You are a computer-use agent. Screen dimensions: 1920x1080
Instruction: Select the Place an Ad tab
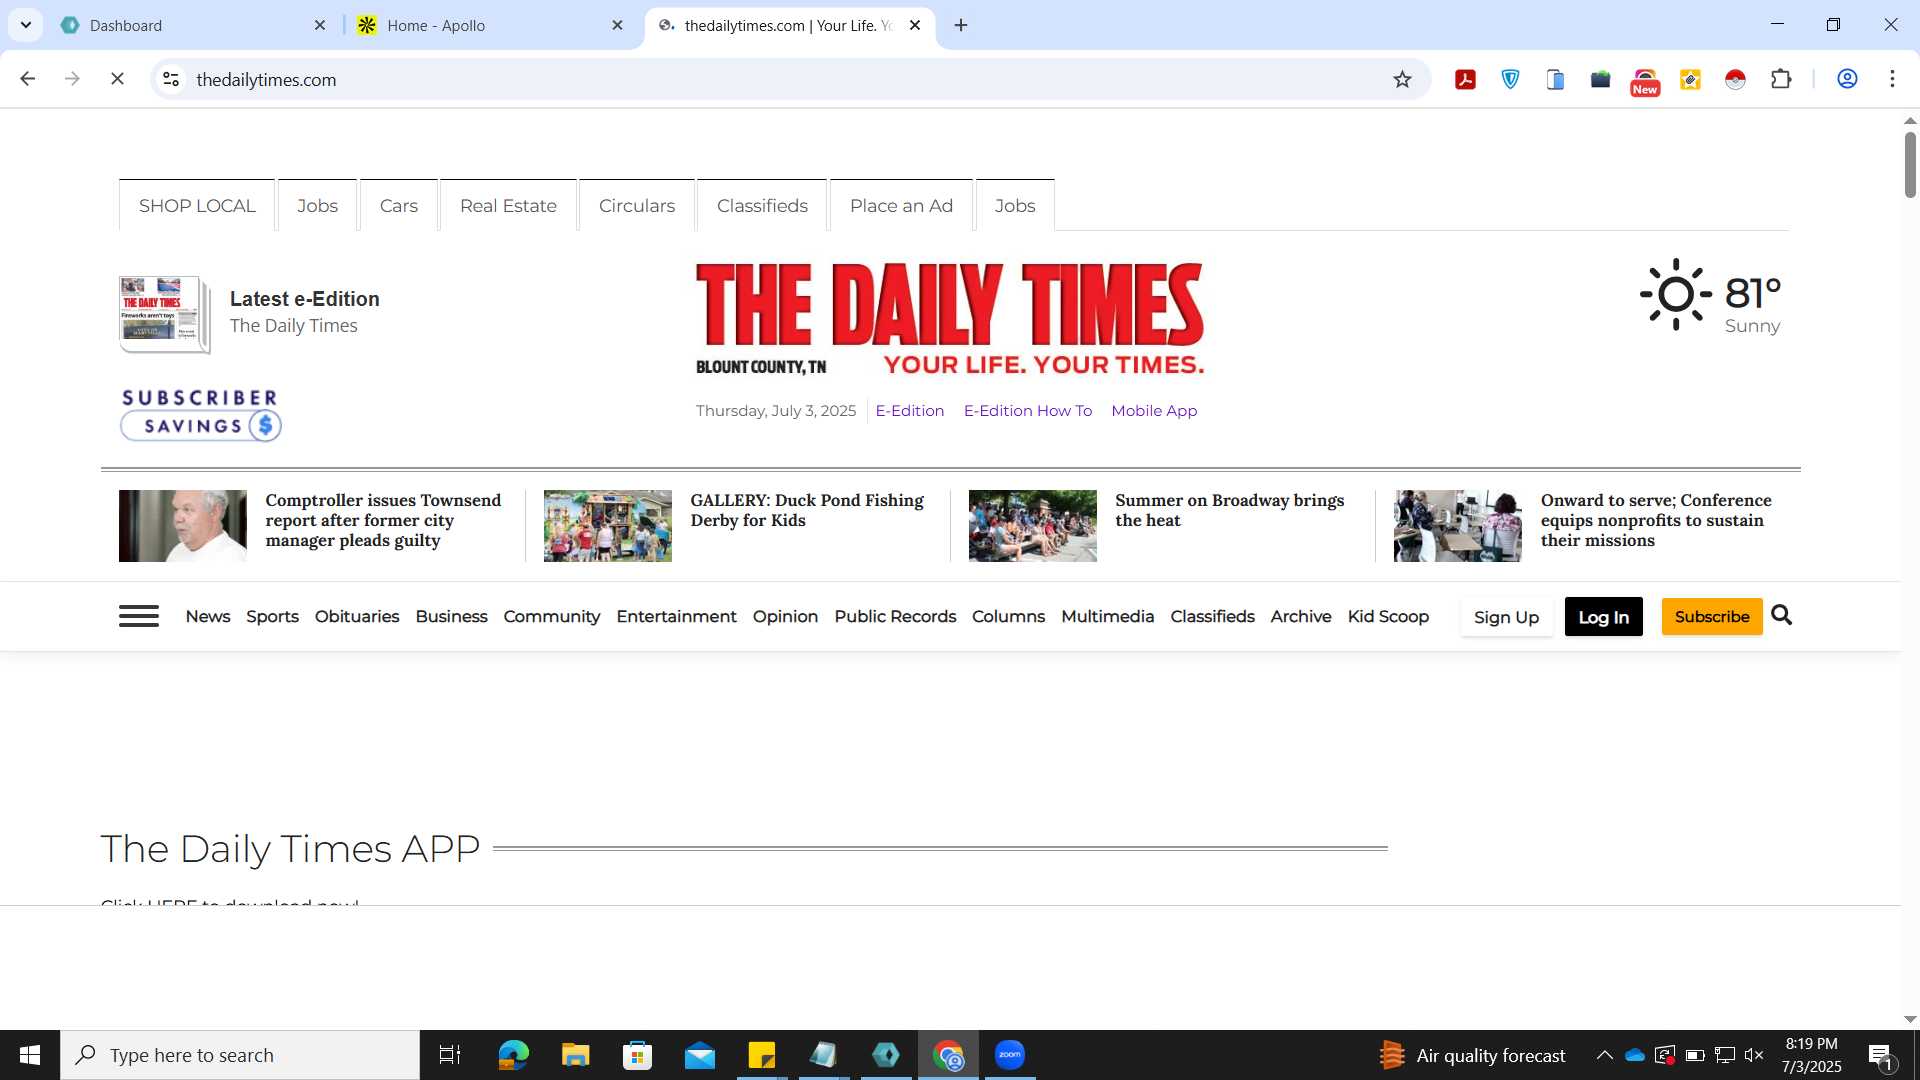pyautogui.click(x=901, y=206)
